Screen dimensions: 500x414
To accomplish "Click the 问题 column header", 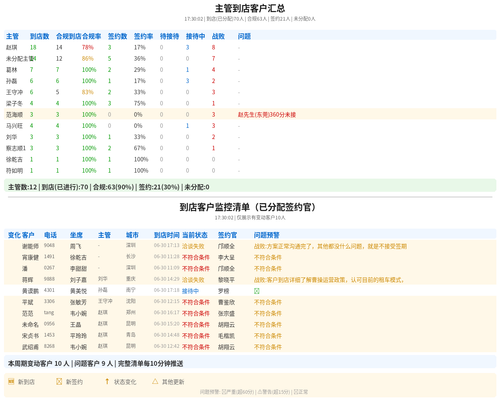I will point(244,36).
